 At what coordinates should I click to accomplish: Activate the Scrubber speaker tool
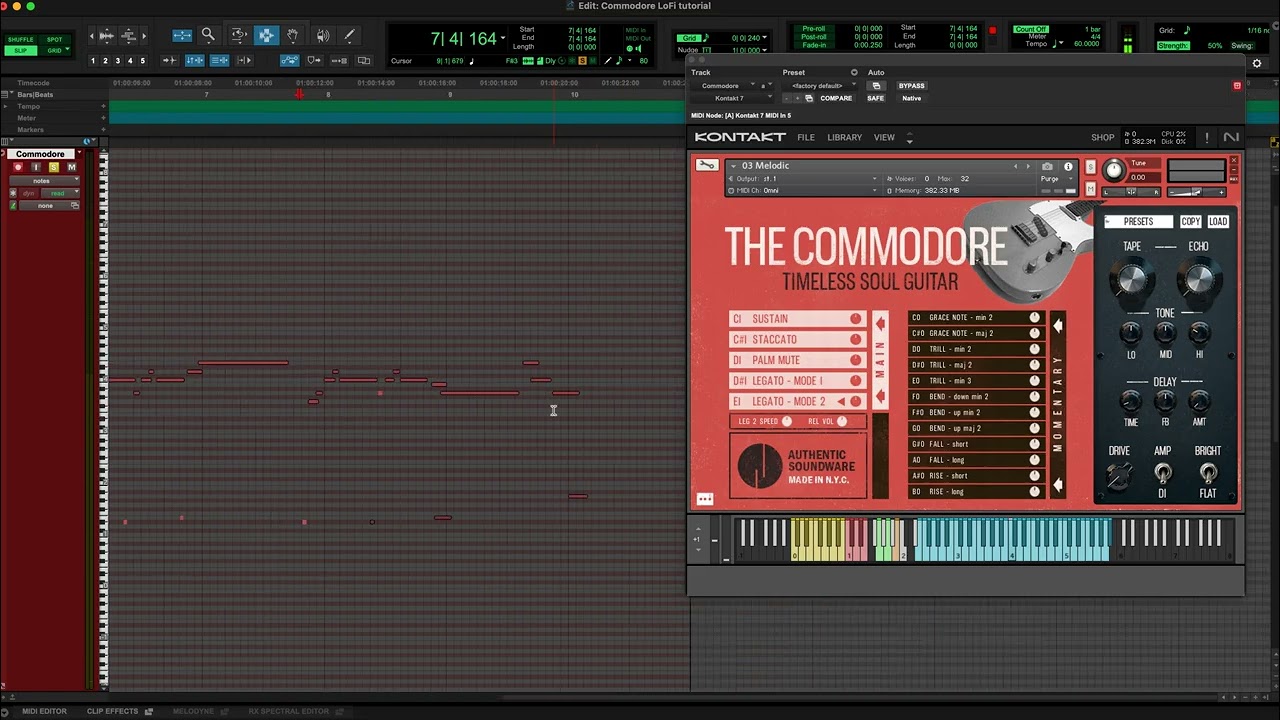322,35
